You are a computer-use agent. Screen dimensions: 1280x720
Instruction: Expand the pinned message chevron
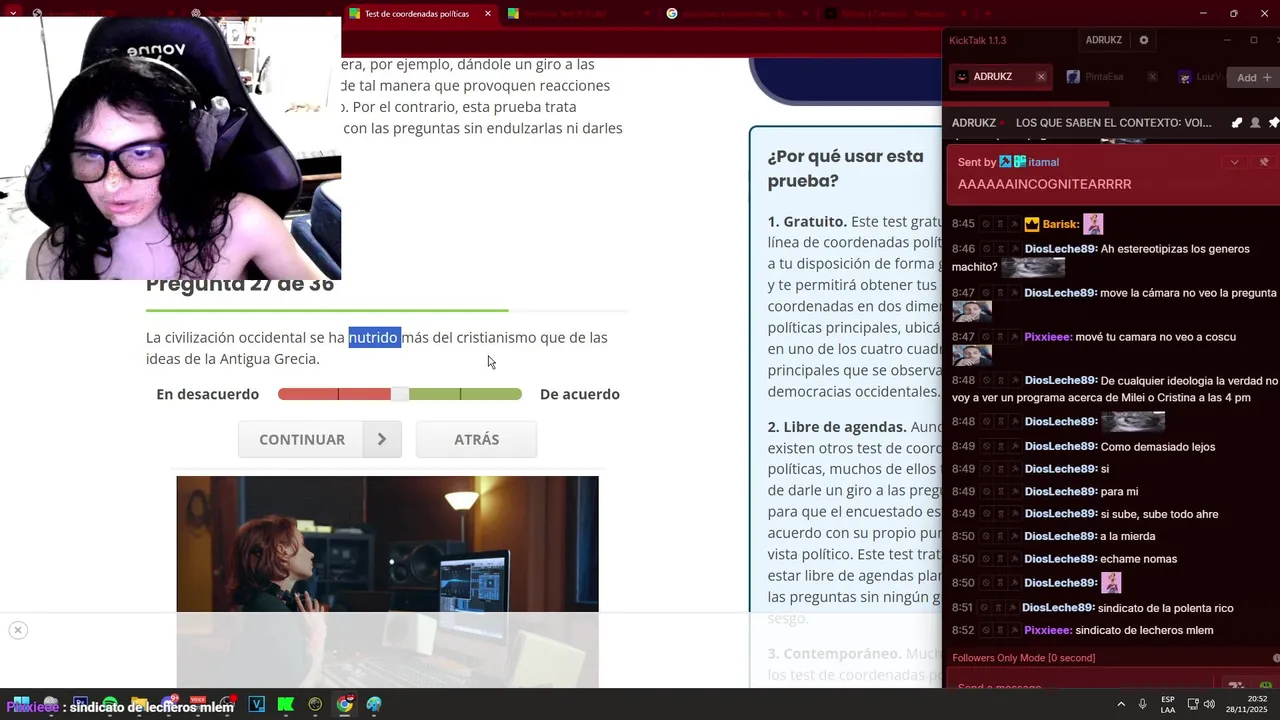[1234, 162]
